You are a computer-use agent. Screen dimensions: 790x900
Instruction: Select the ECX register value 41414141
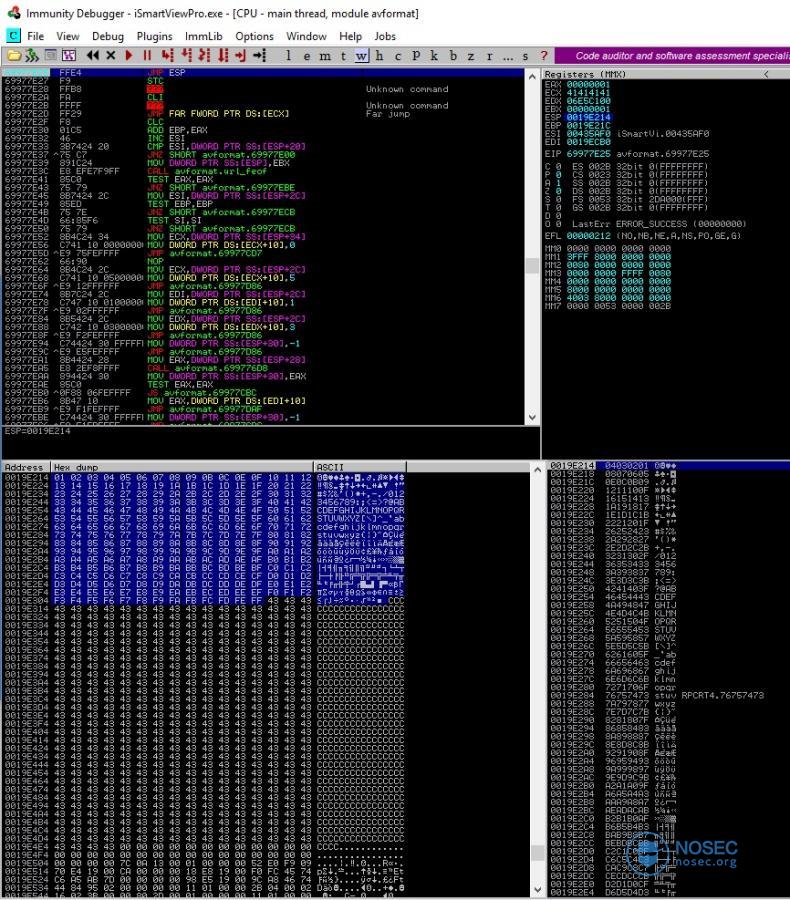588,92
